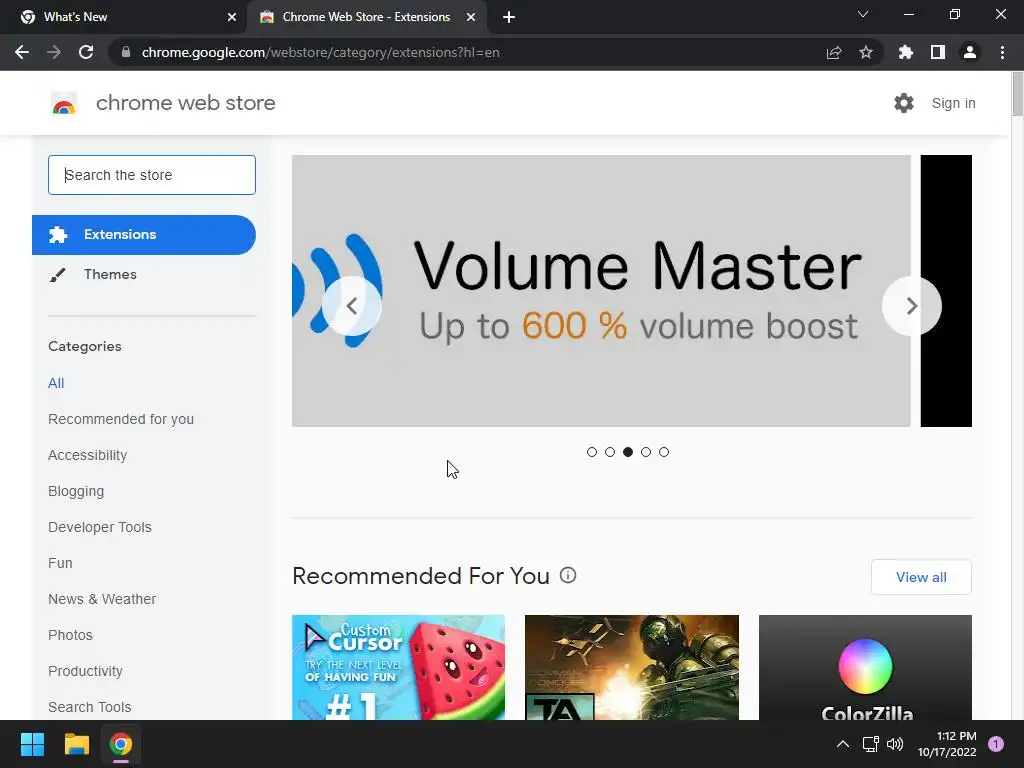
Task: Open Productivity category
Action: 86,671
